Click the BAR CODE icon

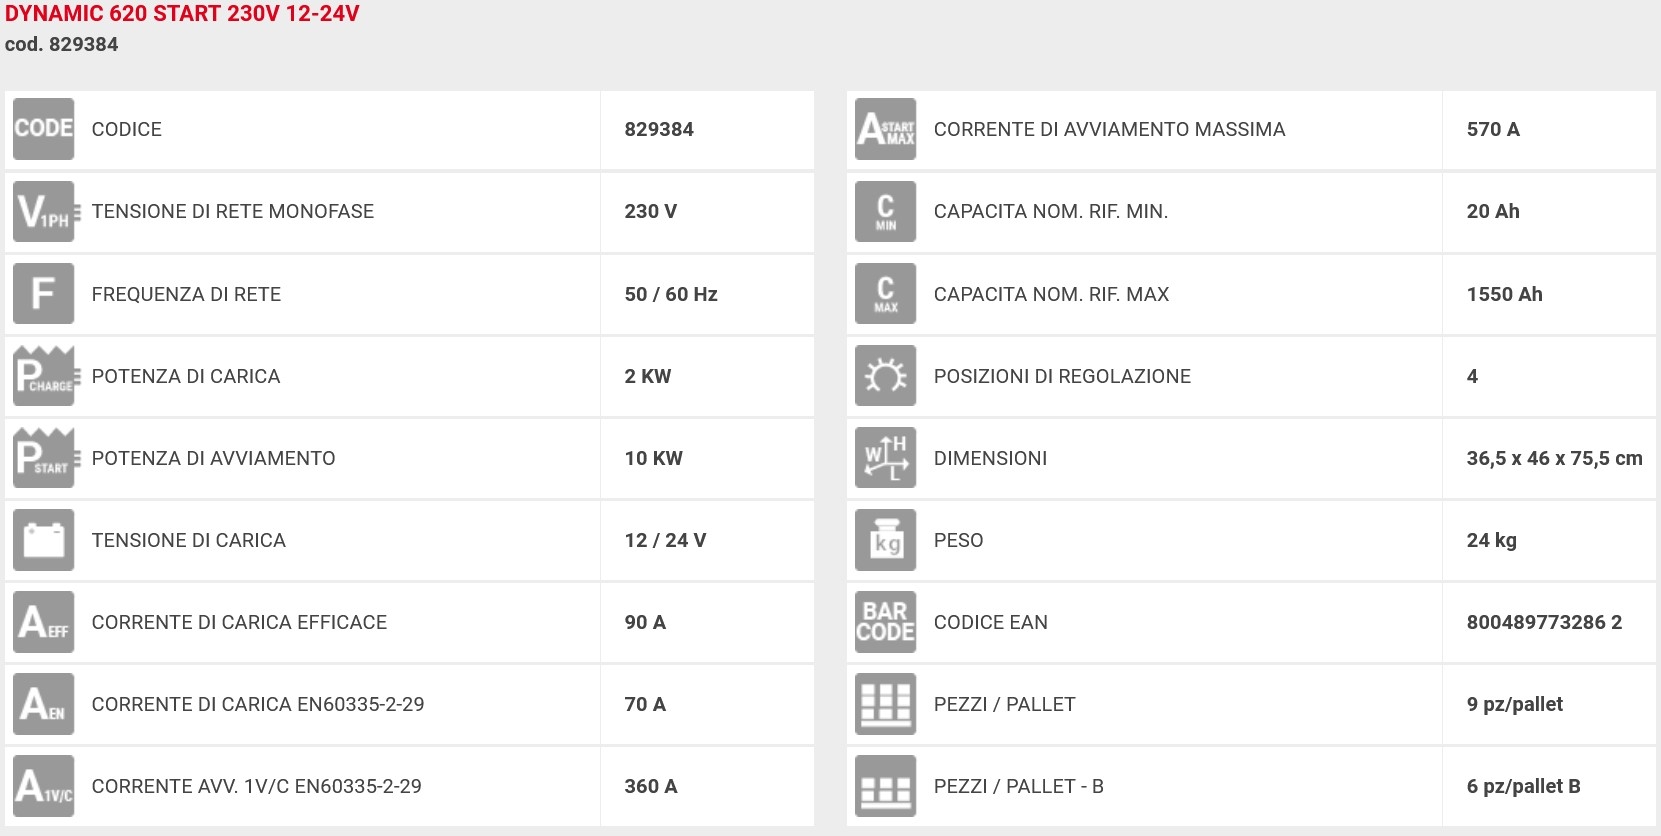[x=886, y=622]
